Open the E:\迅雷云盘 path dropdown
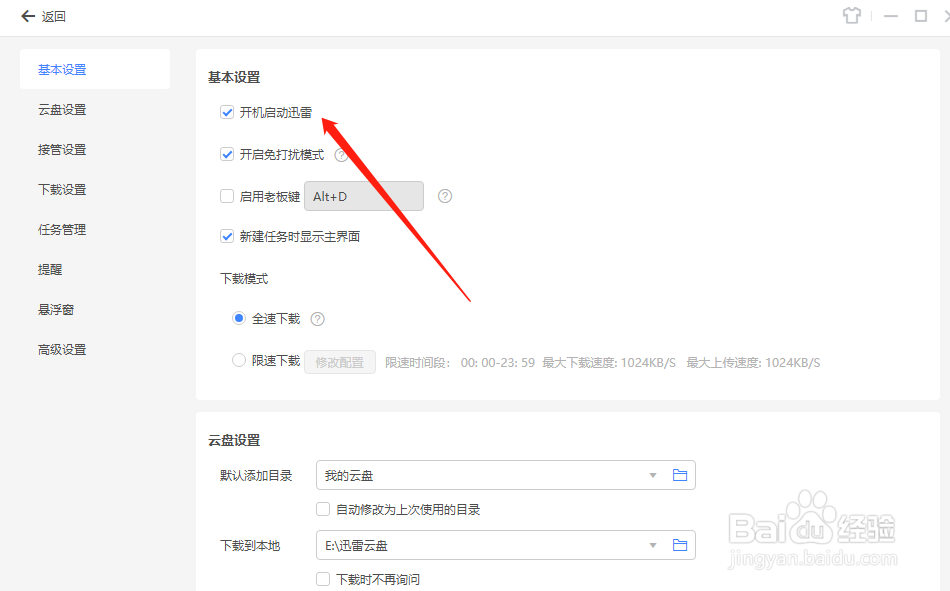 [x=652, y=545]
